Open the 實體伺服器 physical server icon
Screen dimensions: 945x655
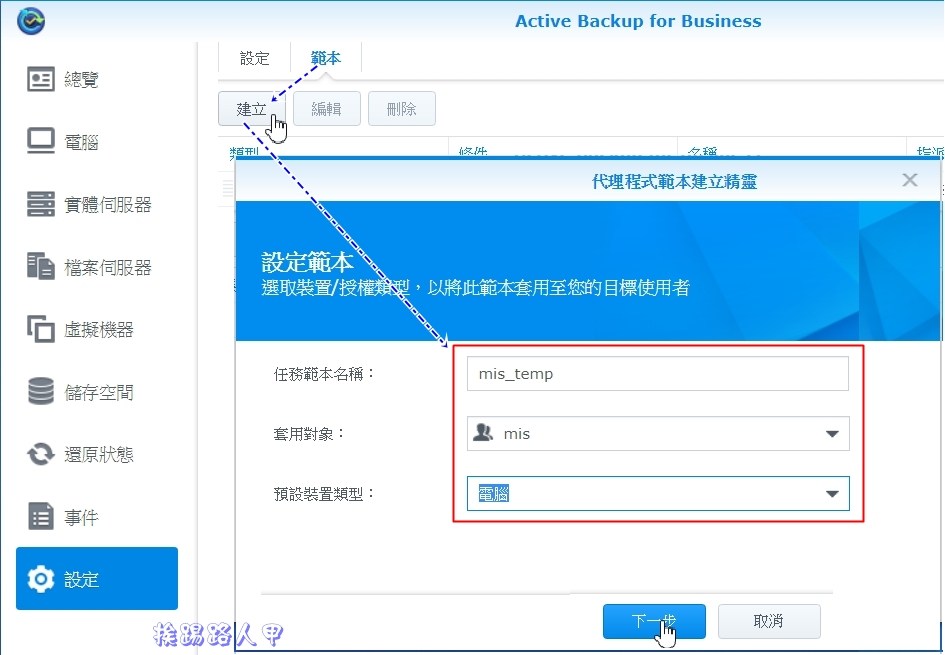pos(40,204)
